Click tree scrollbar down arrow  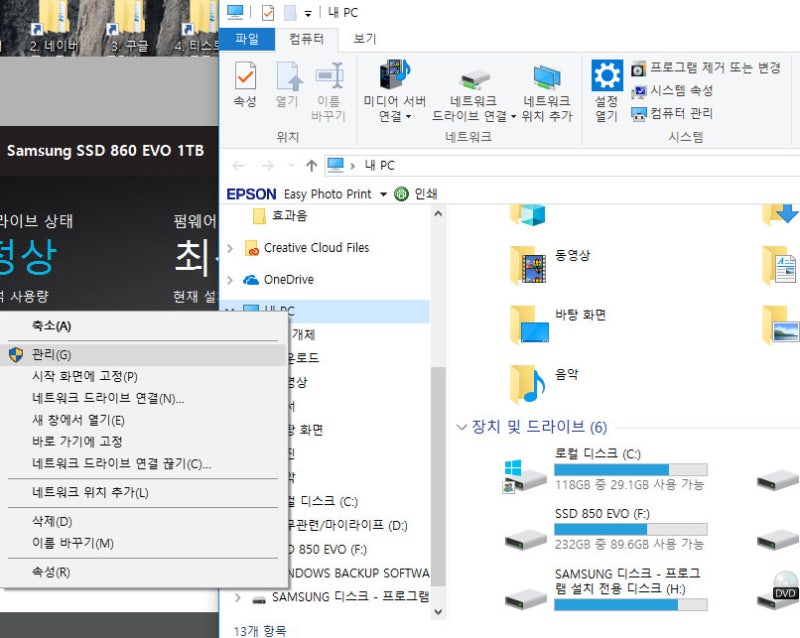(438, 611)
